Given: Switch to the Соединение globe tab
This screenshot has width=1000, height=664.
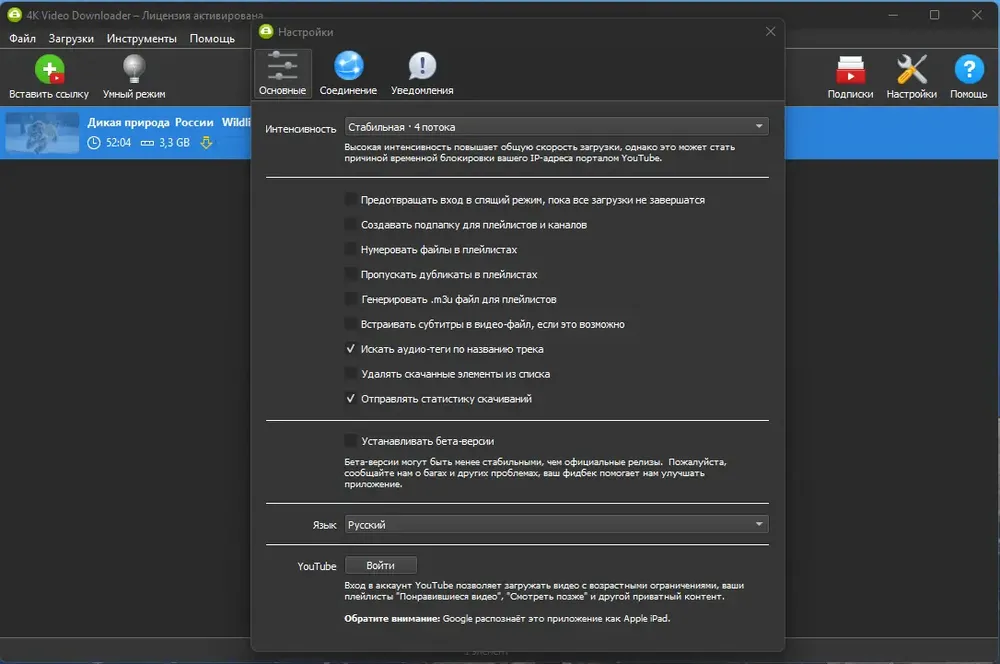Looking at the screenshot, I should coord(348,66).
